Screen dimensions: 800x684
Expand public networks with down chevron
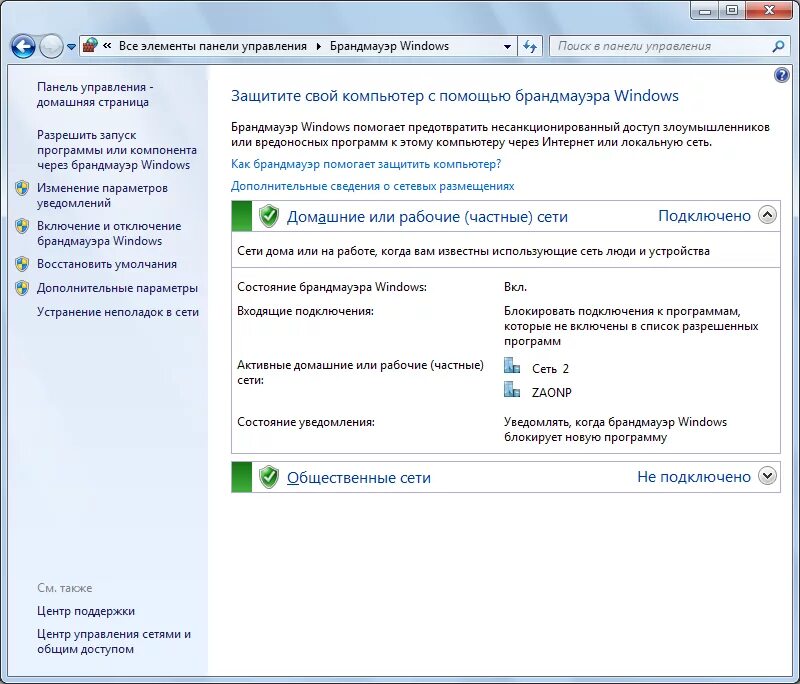click(x=767, y=476)
